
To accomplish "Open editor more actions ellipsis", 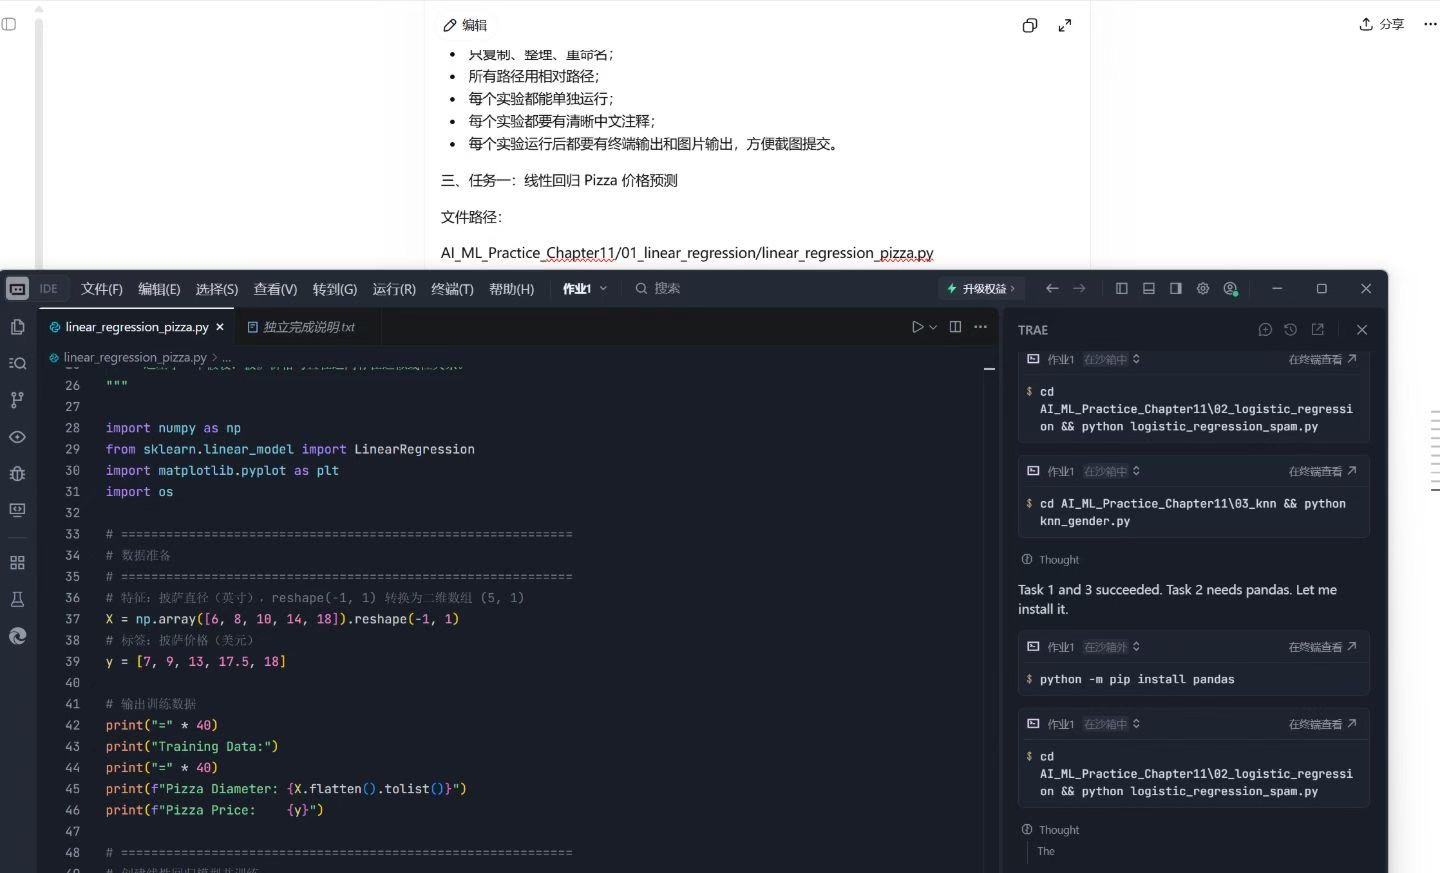I will pyautogui.click(x=981, y=327).
